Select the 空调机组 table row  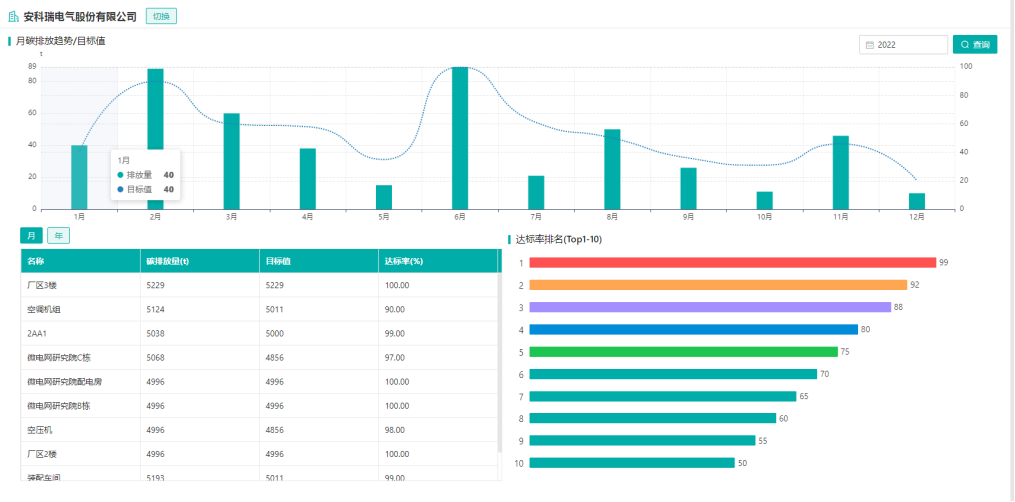(x=259, y=309)
